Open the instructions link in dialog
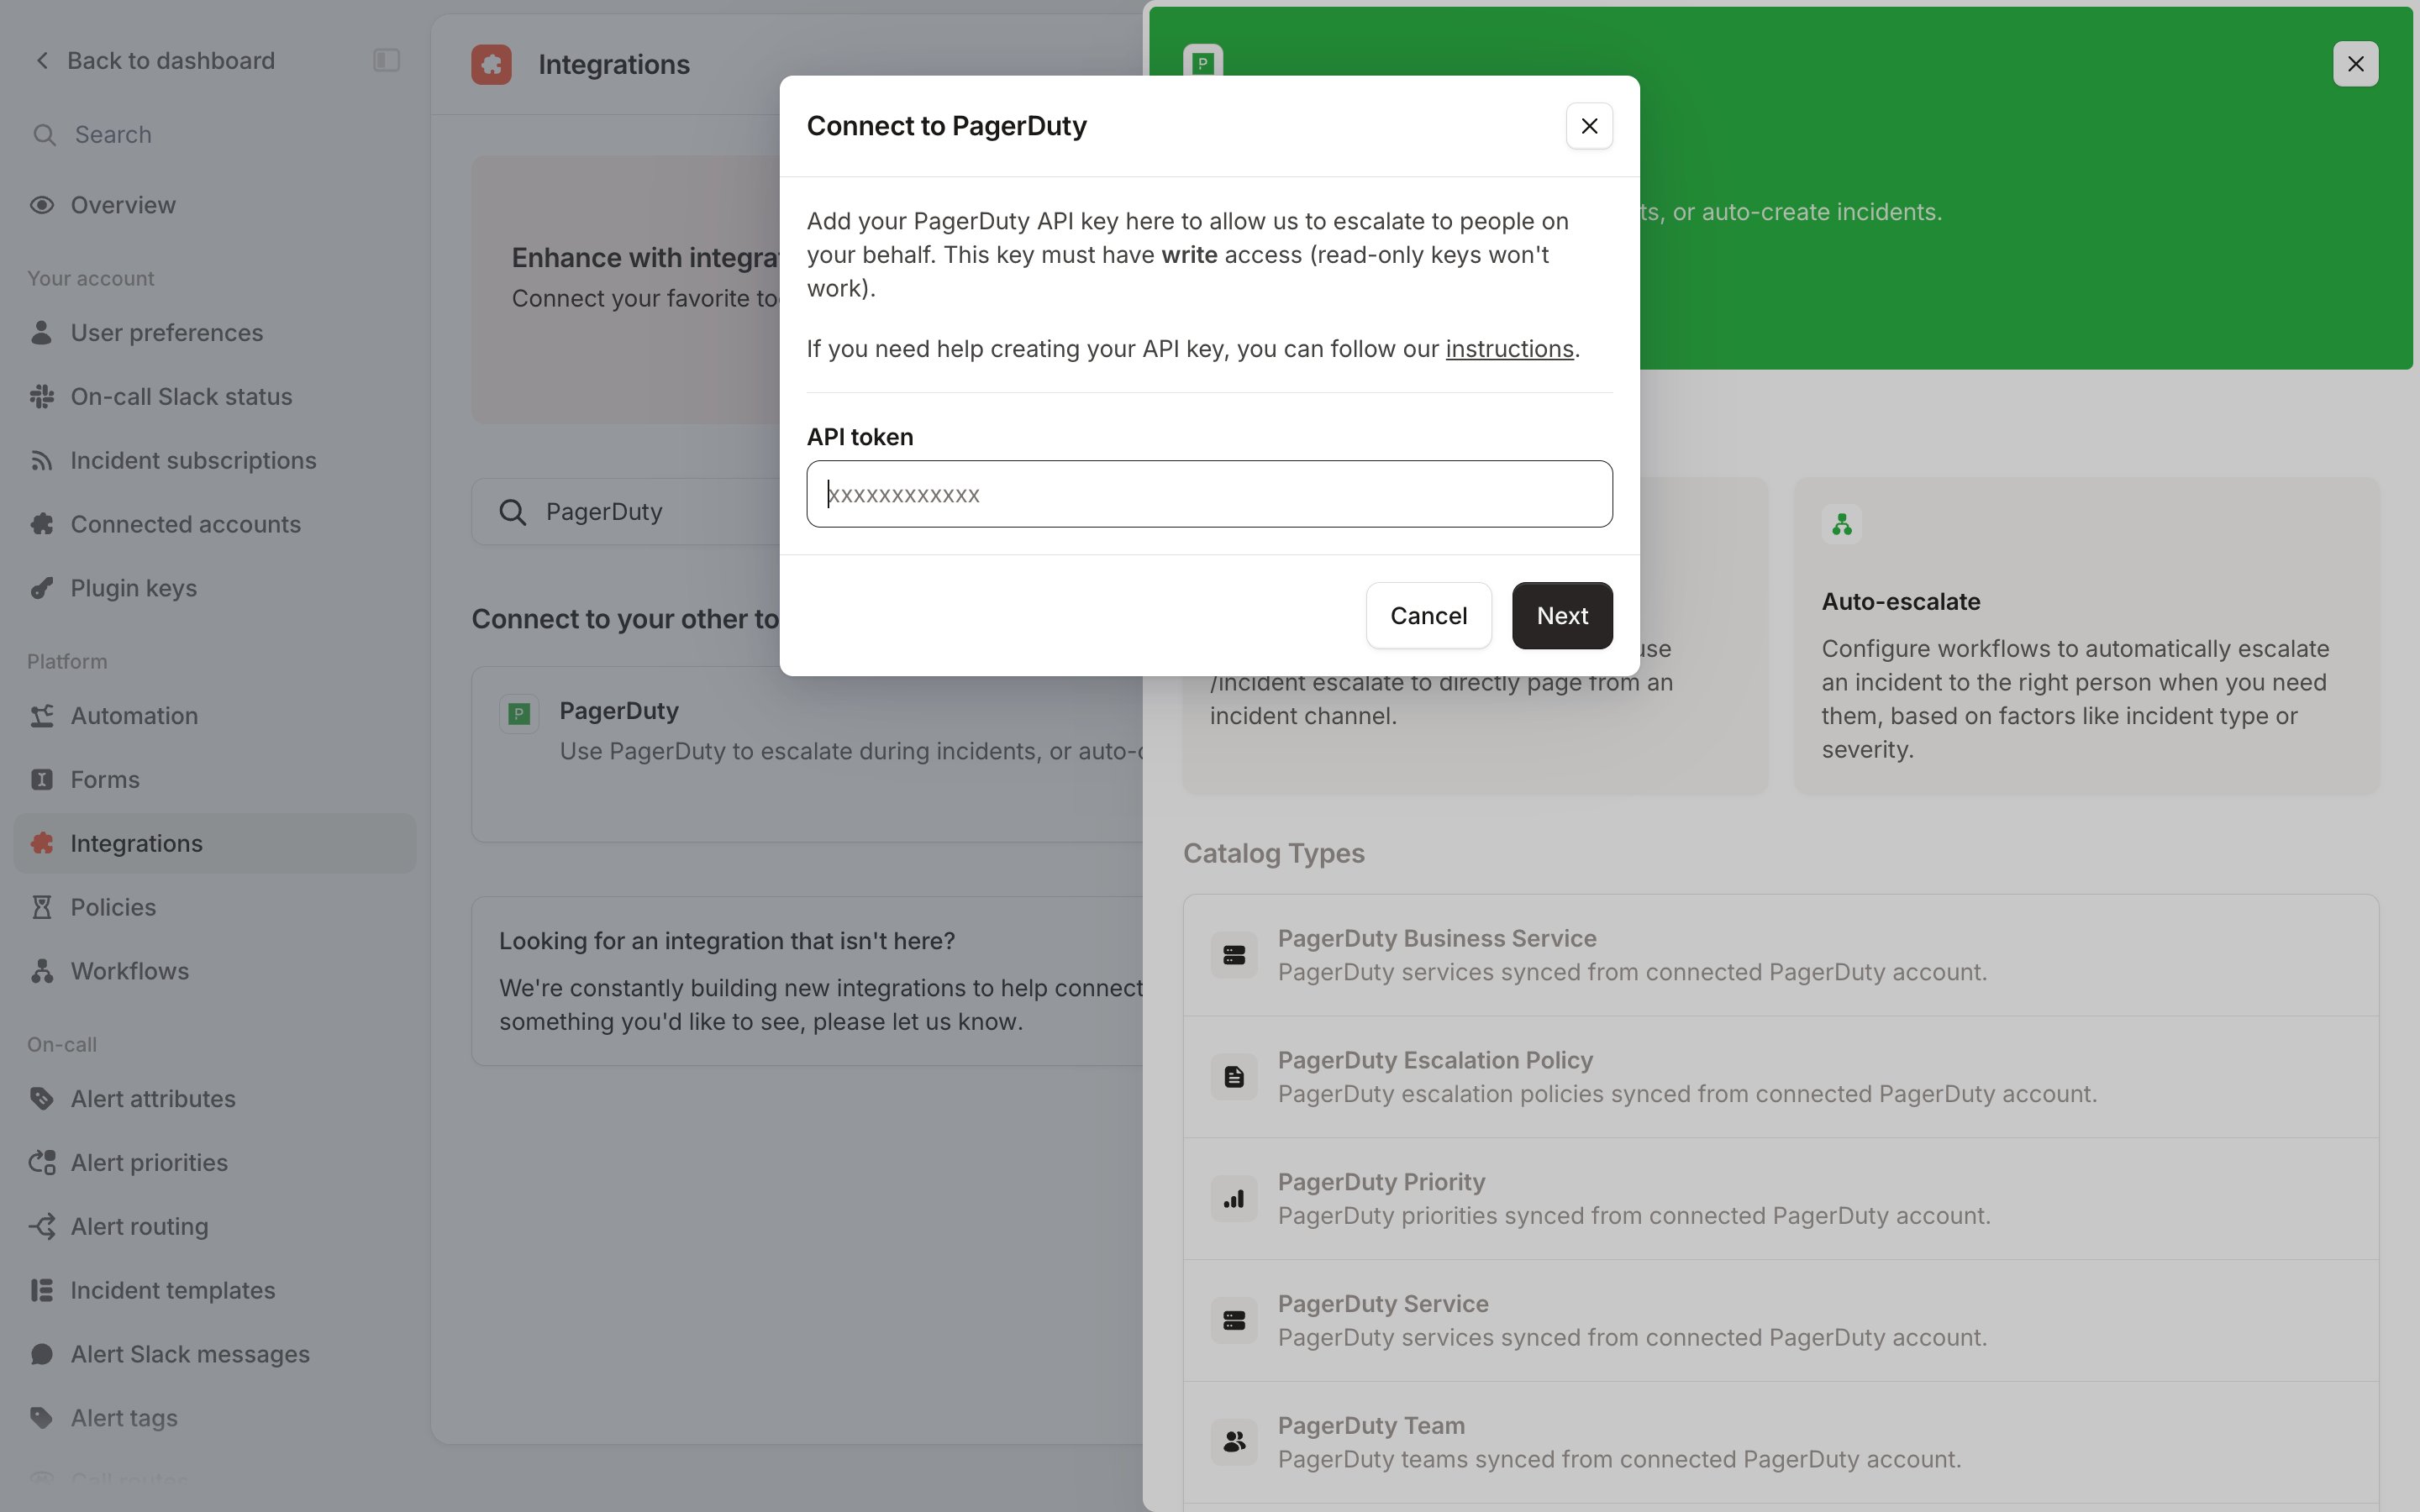Image resolution: width=2420 pixels, height=1512 pixels. click(1510, 349)
